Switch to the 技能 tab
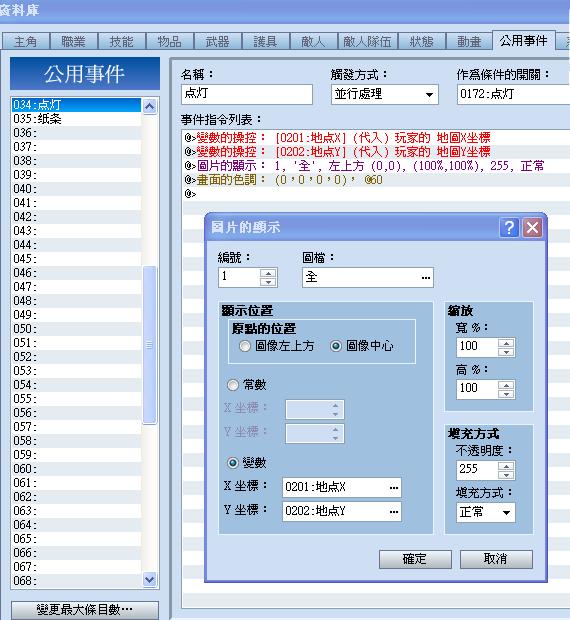The image size is (570, 620). [x=122, y=41]
